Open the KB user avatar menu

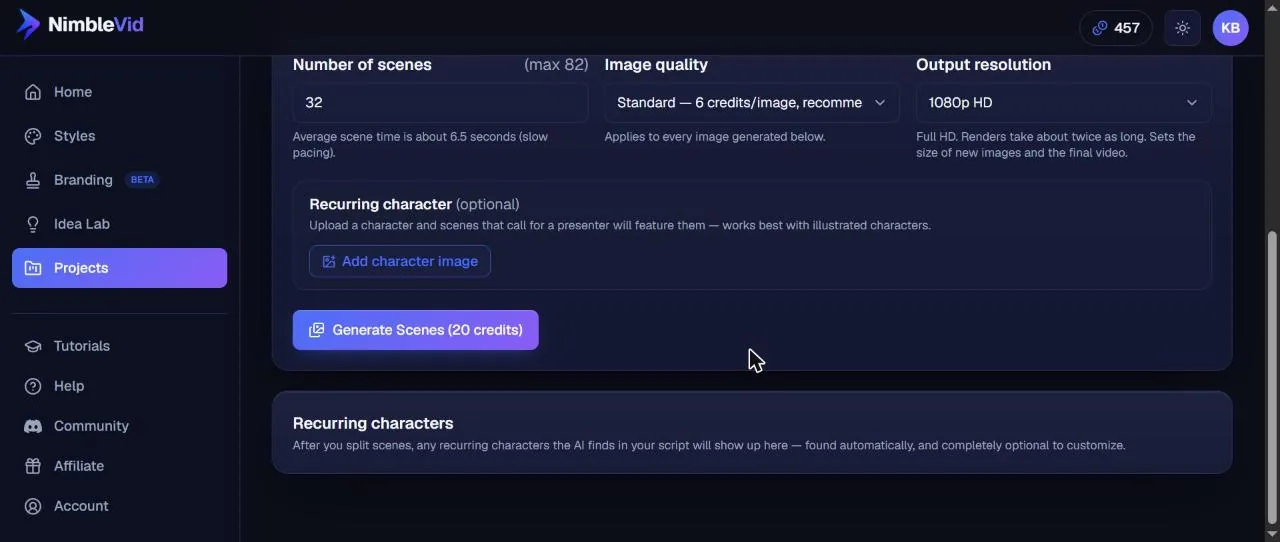pyautogui.click(x=1230, y=28)
